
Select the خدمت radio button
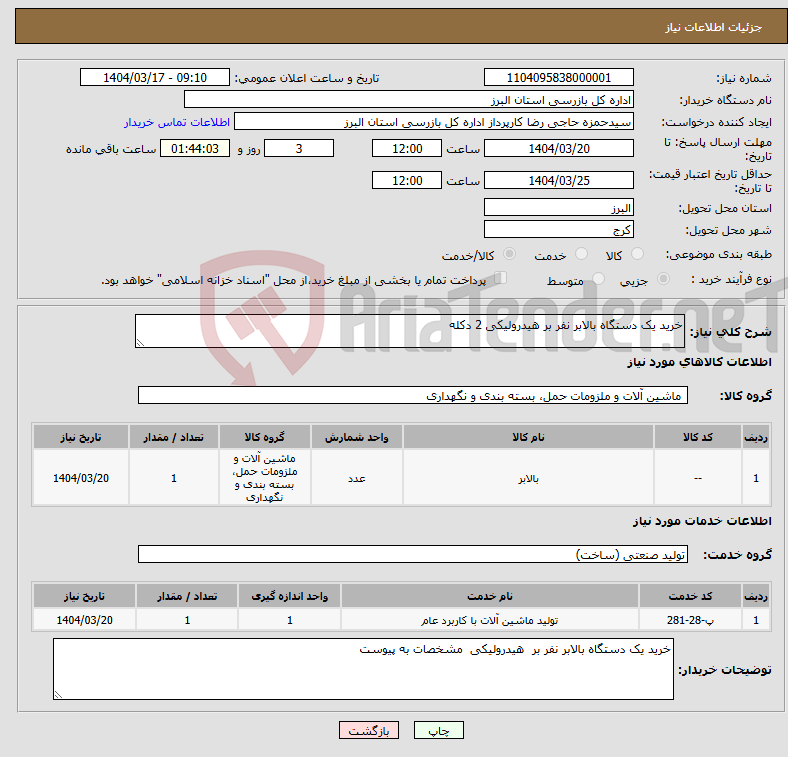coord(581,254)
